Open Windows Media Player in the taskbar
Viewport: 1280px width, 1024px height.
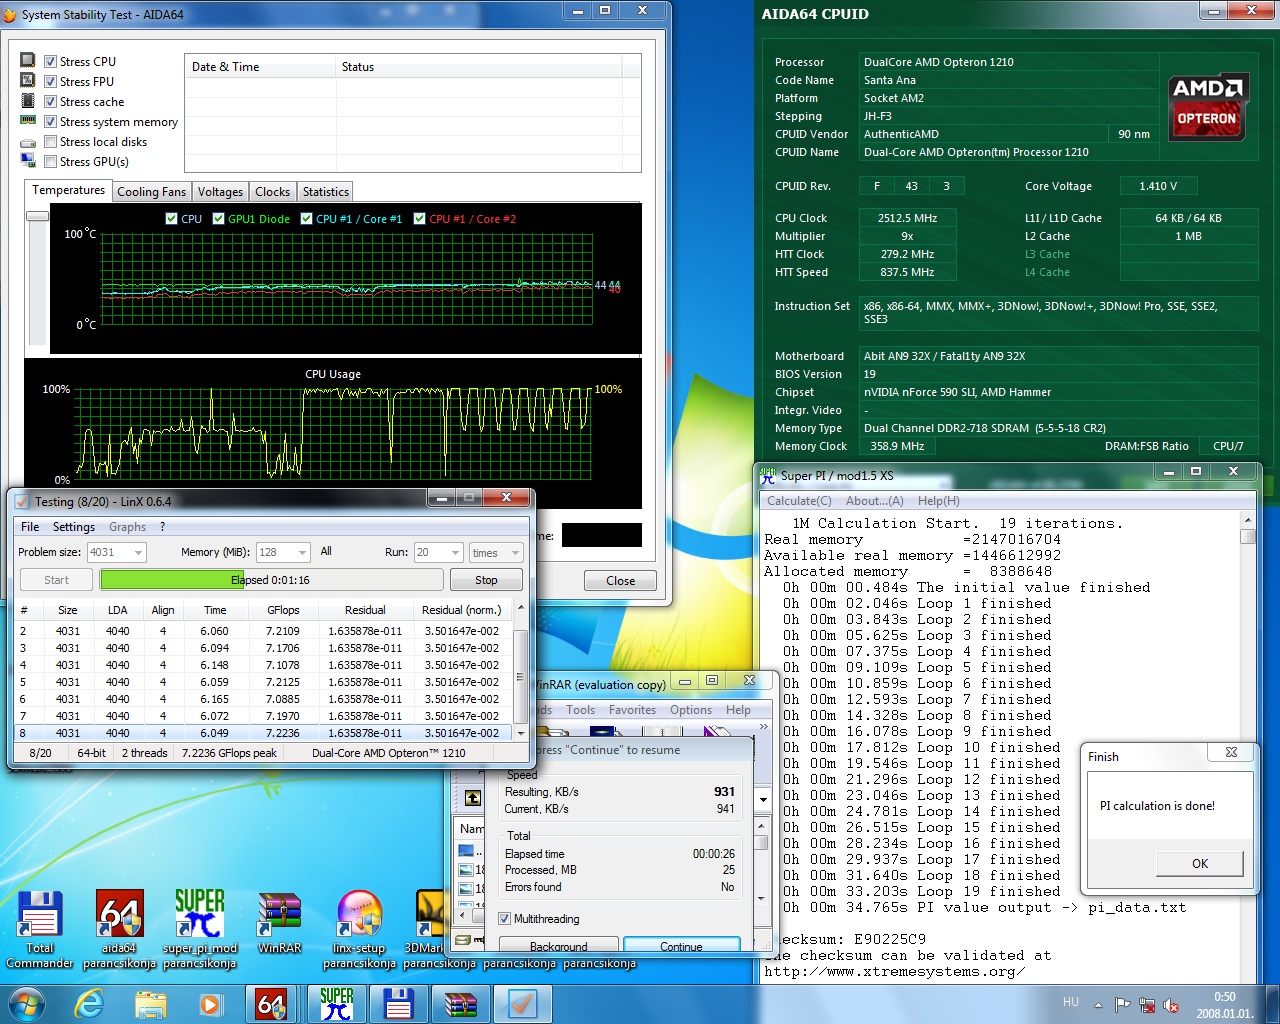click(x=210, y=1003)
